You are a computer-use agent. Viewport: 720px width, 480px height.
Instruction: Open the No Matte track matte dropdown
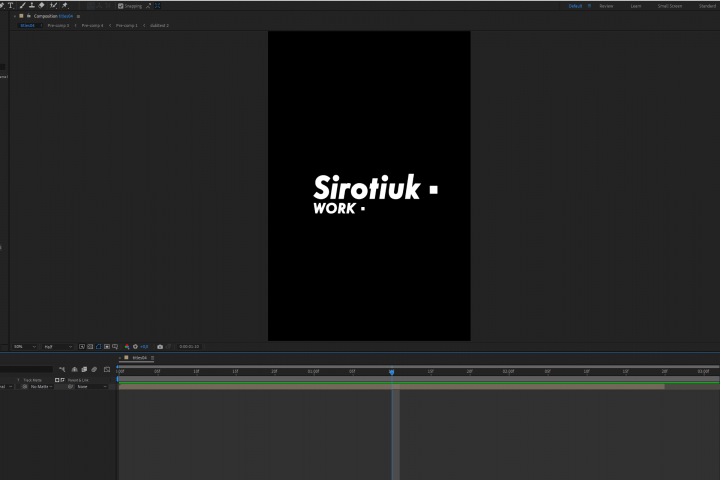(41, 387)
